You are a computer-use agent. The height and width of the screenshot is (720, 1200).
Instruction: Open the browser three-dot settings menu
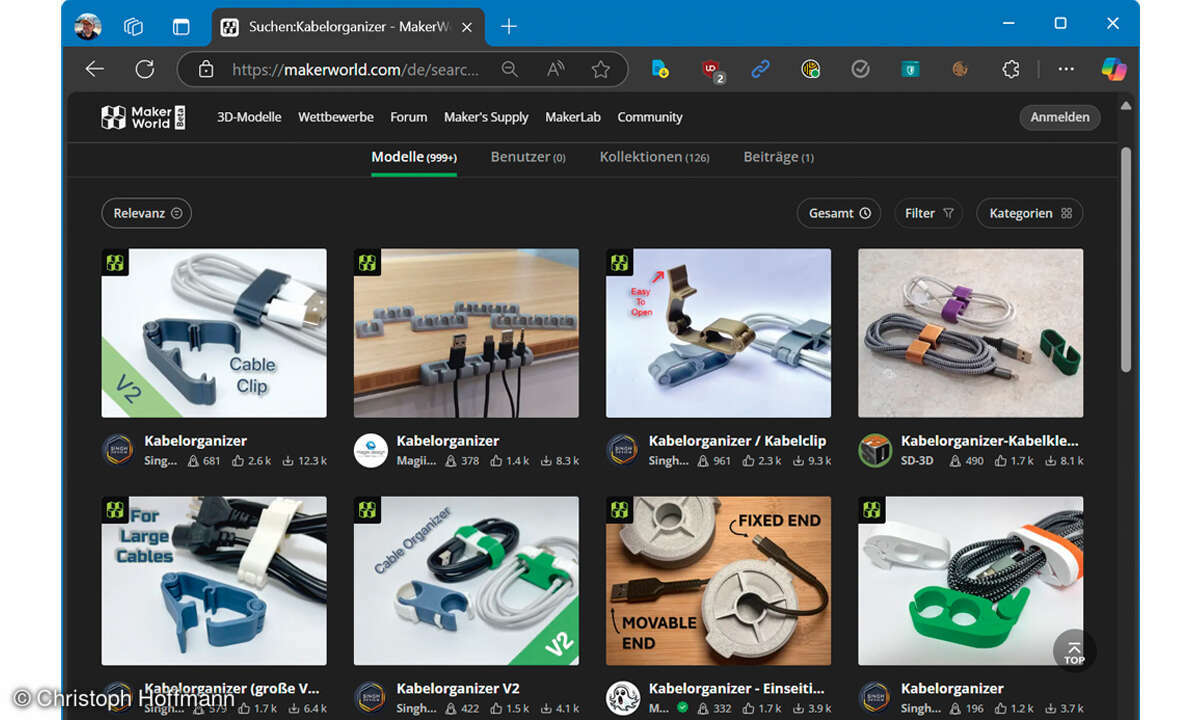pos(1066,69)
